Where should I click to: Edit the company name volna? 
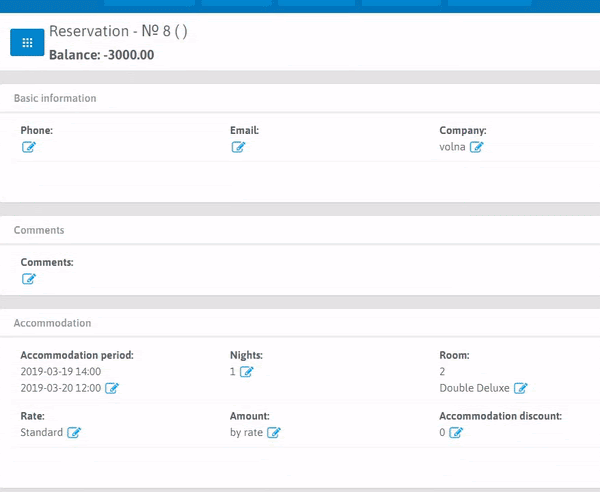[x=477, y=148]
